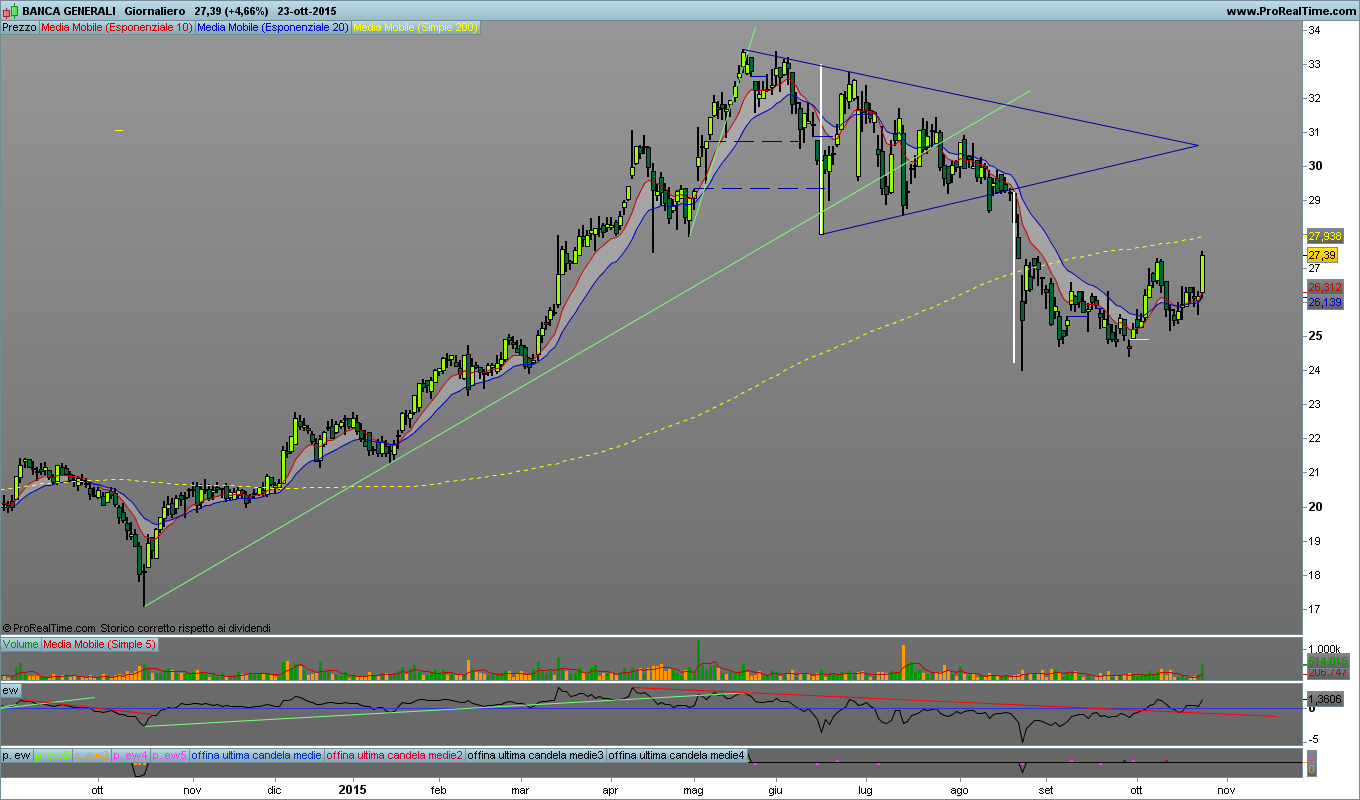The width and height of the screenshot is (1360, 800).
Task: Click the ew oscillator panel label
Action: point(11,691)
